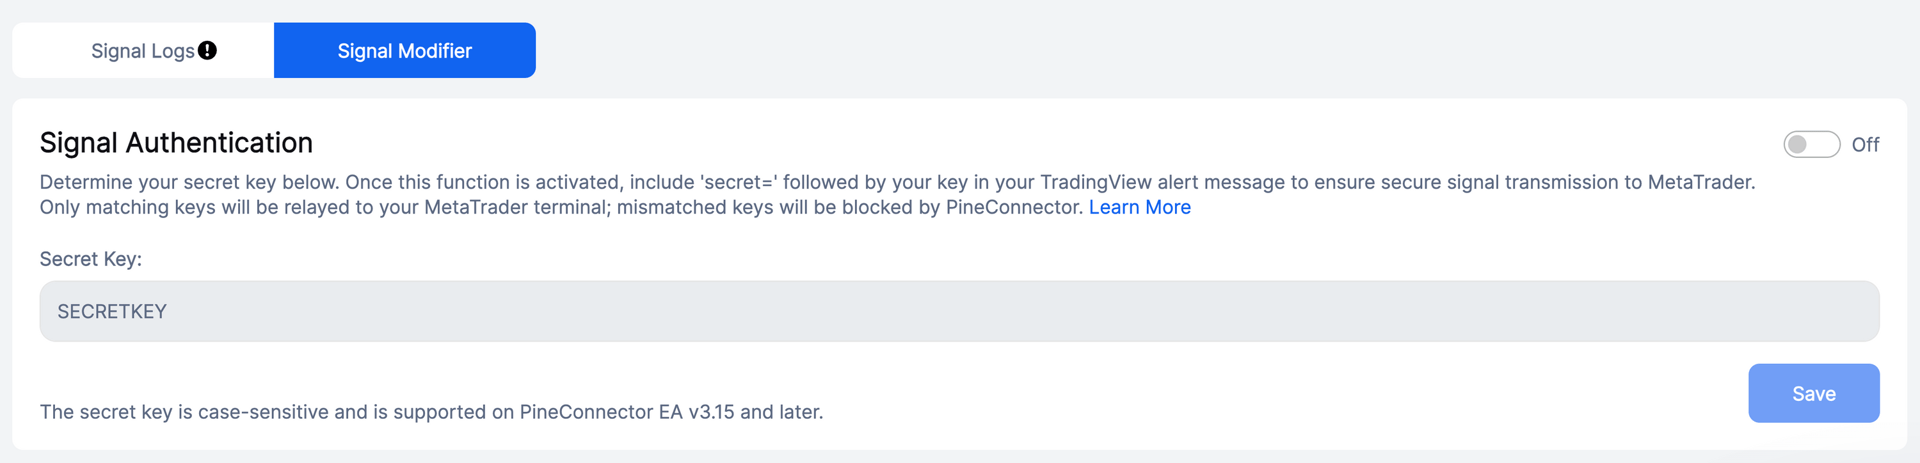Viewport: 1920px width, 463px height.
Task: Open the Learn More link
Action: tap(1140, 207)
